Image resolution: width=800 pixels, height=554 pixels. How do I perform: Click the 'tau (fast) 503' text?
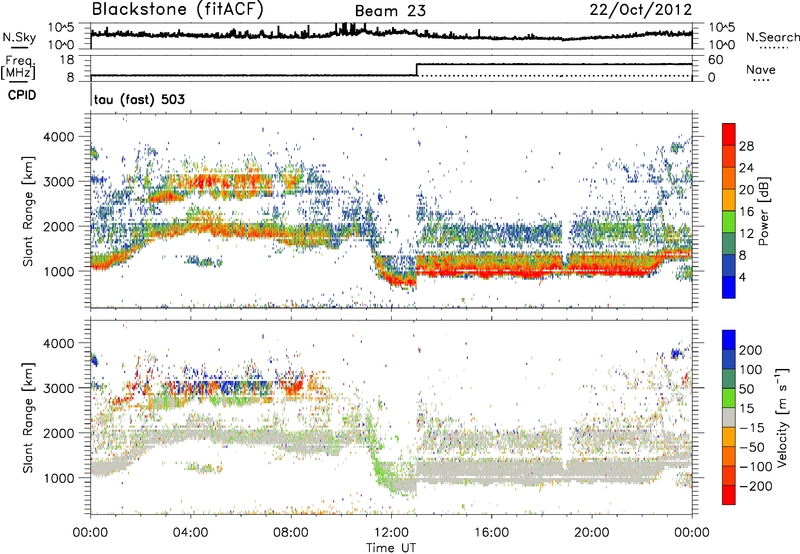139,99
